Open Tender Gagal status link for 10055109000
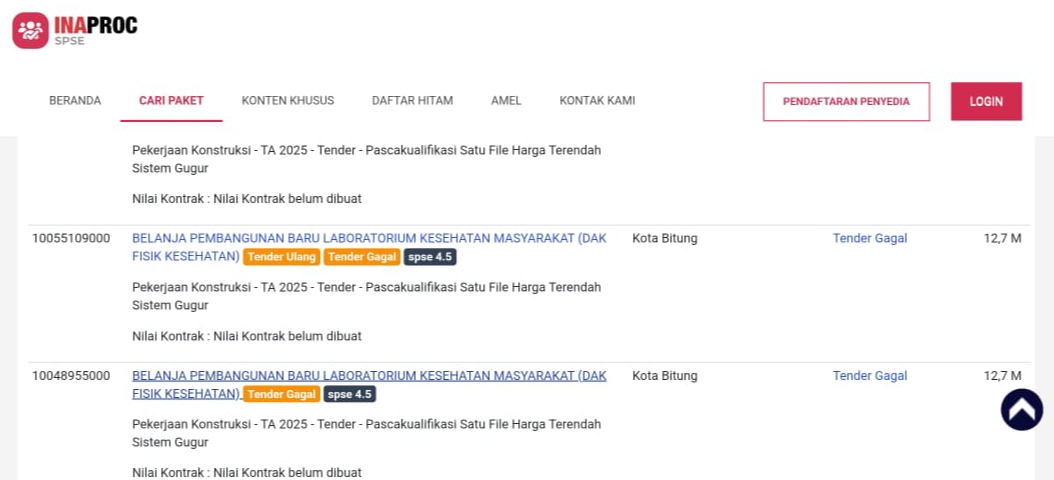 (869, 239)
